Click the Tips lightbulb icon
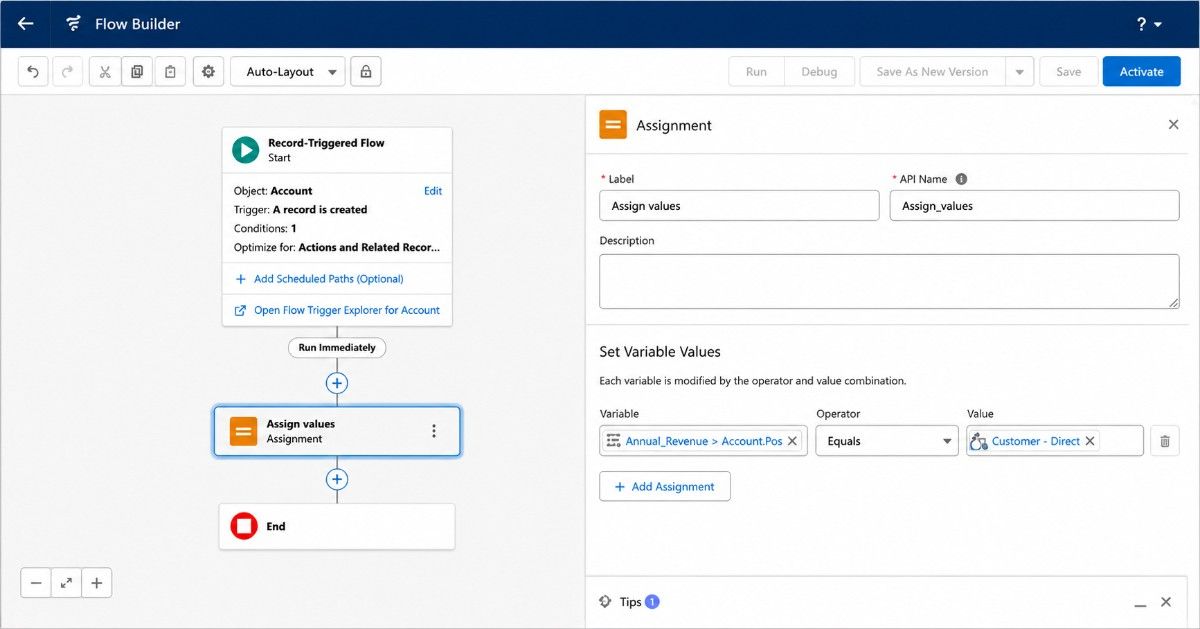 point(605,602)
